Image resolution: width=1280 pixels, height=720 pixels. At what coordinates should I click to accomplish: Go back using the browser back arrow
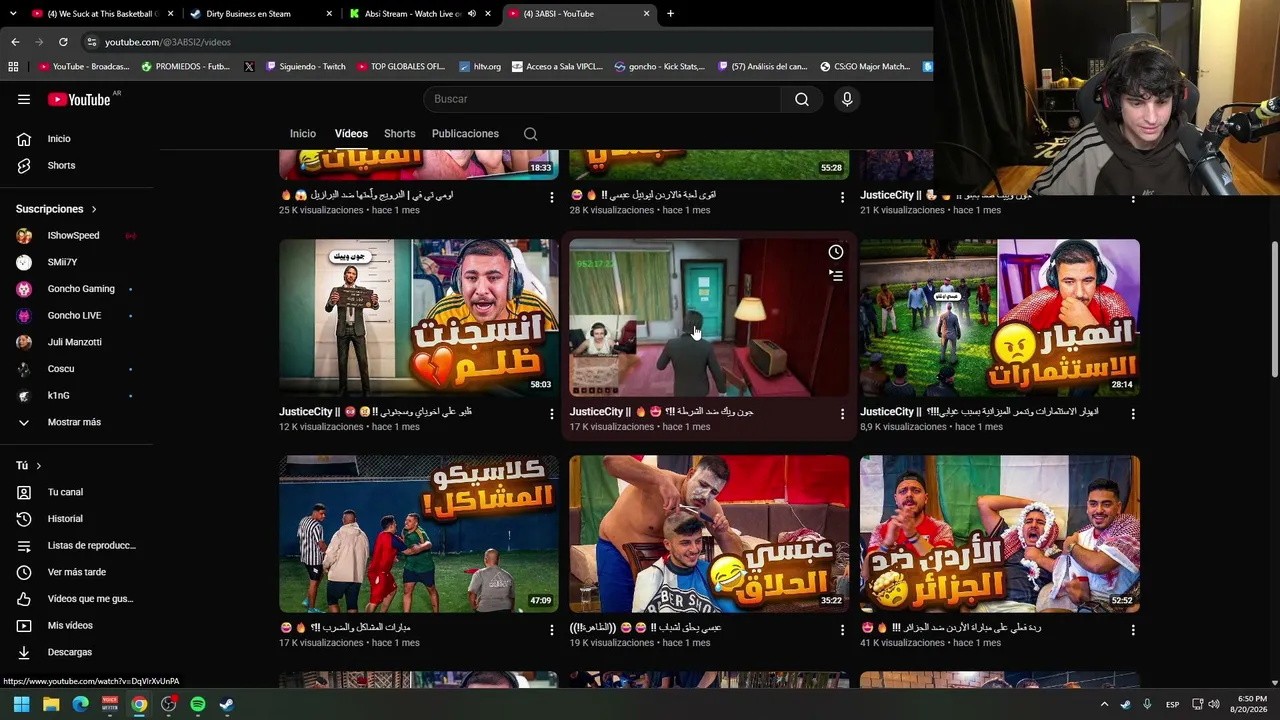pos(15,42)
